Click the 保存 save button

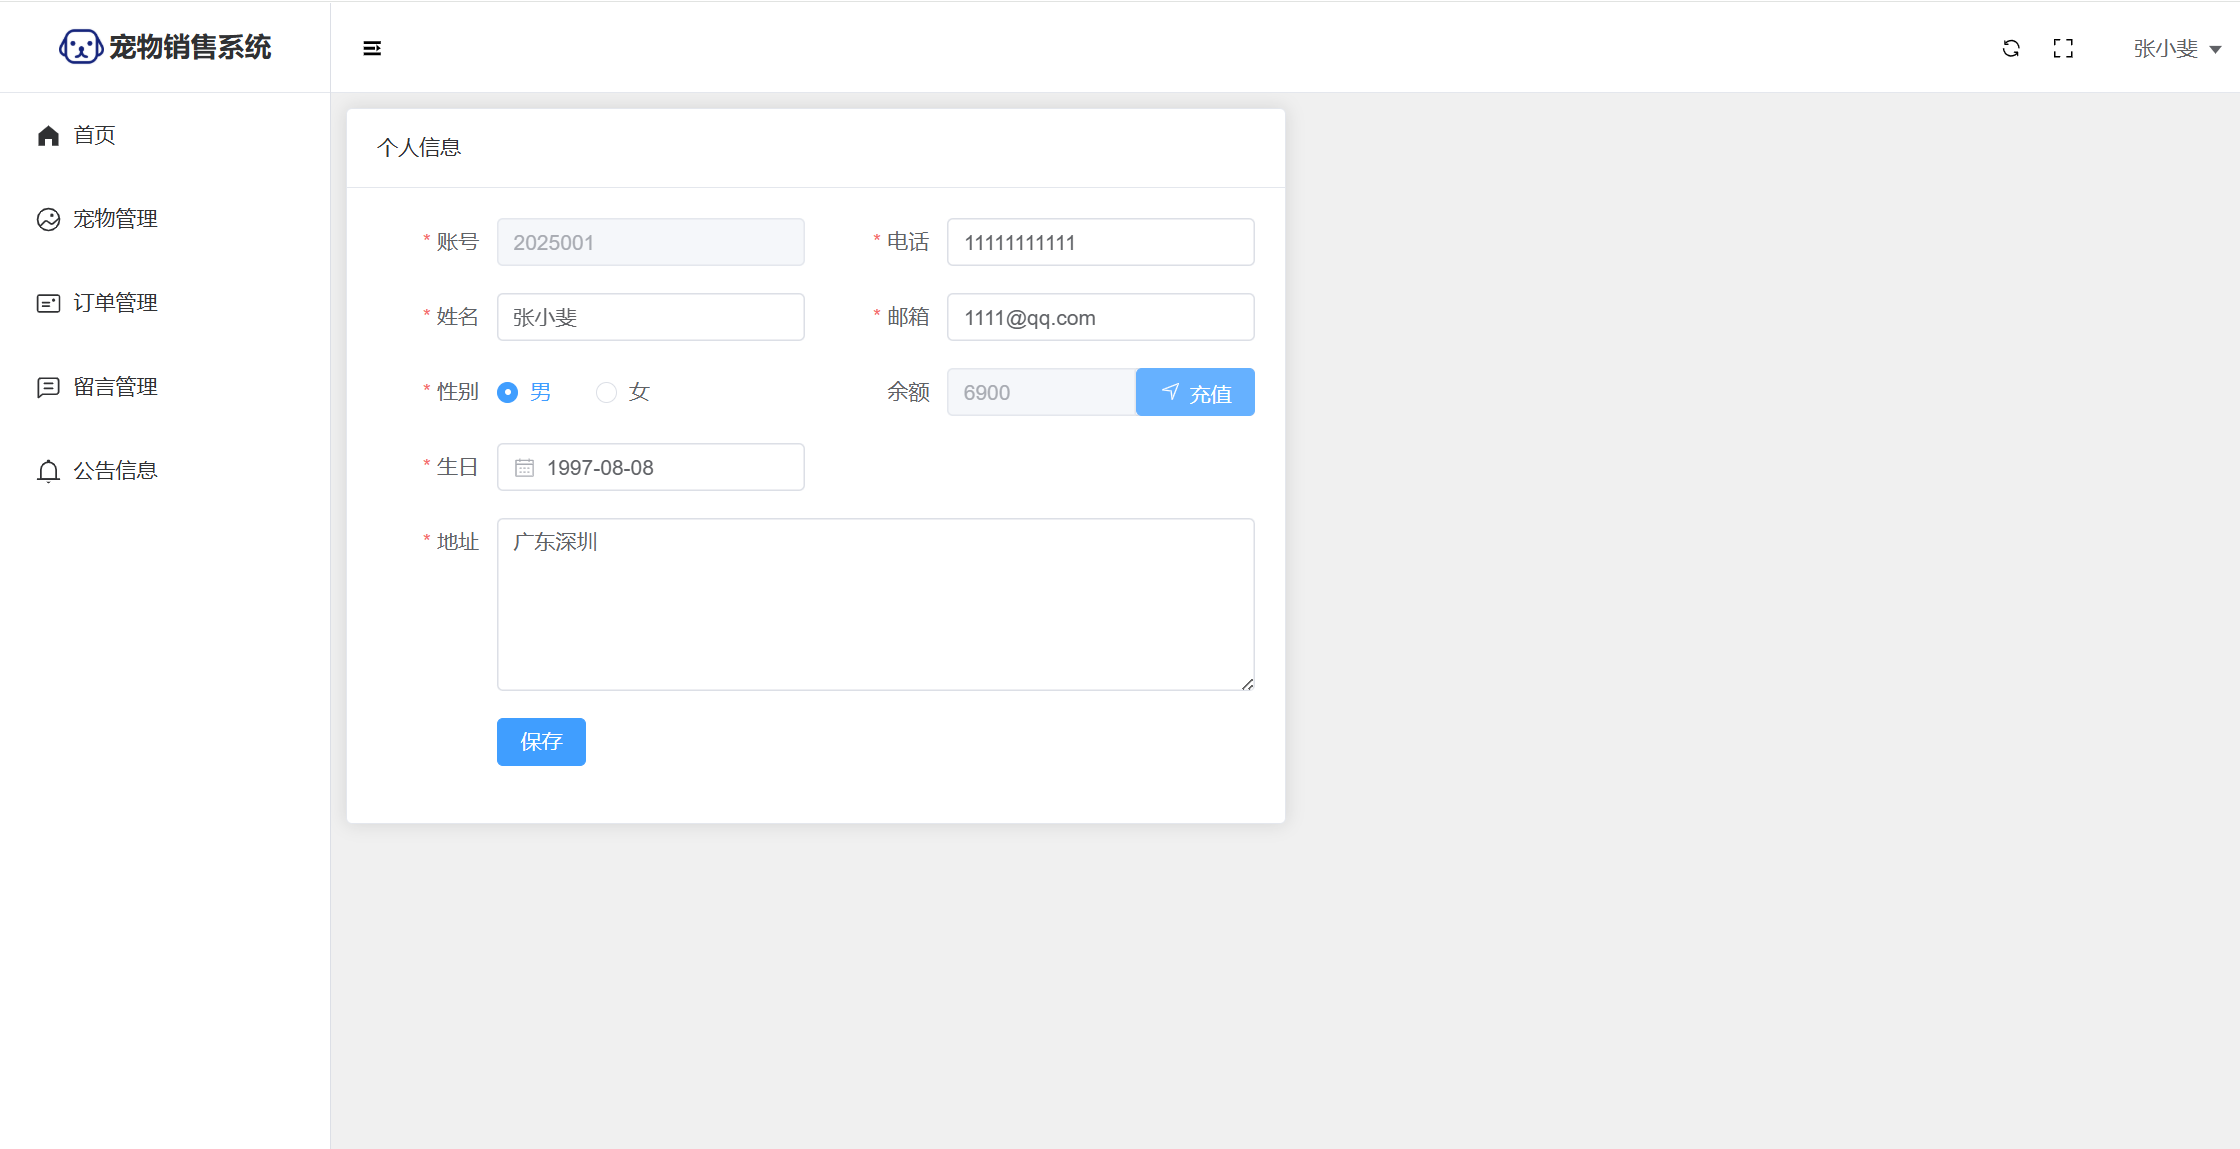541,742
